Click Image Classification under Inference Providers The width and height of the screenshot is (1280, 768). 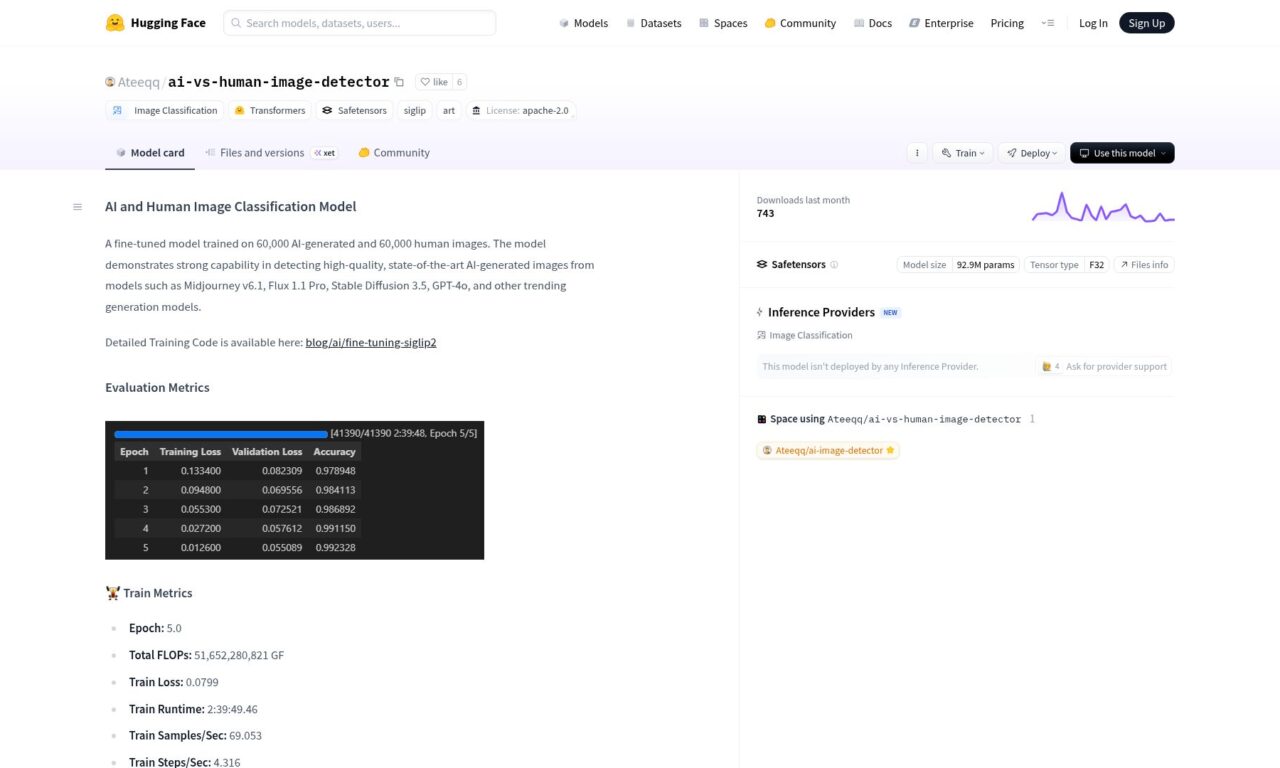[x=805, y=335]
